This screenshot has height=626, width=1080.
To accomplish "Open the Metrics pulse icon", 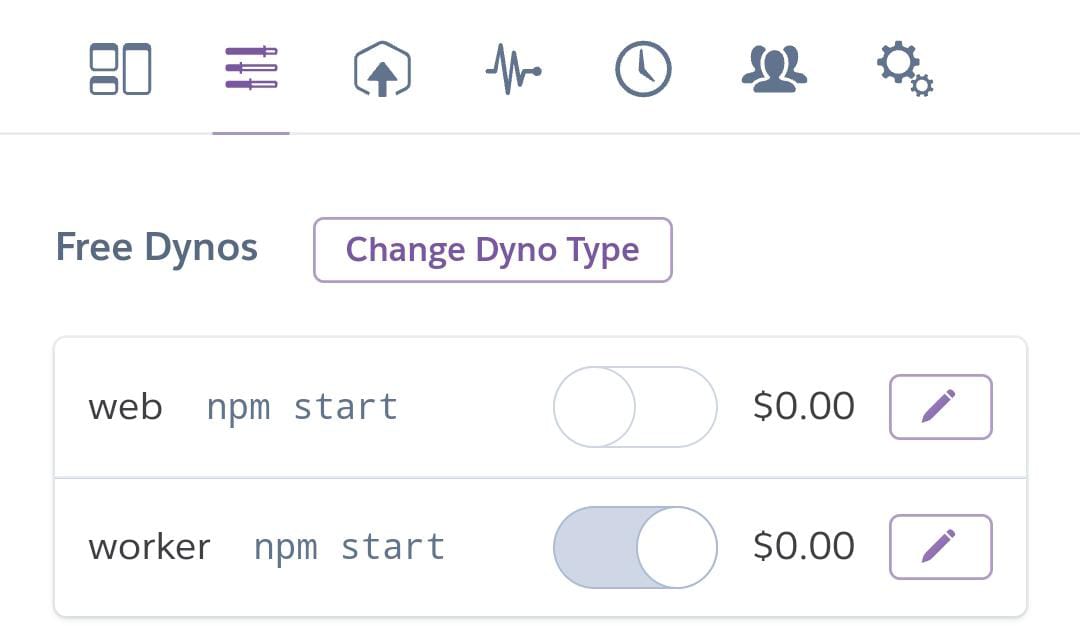I will click(513, 72).
